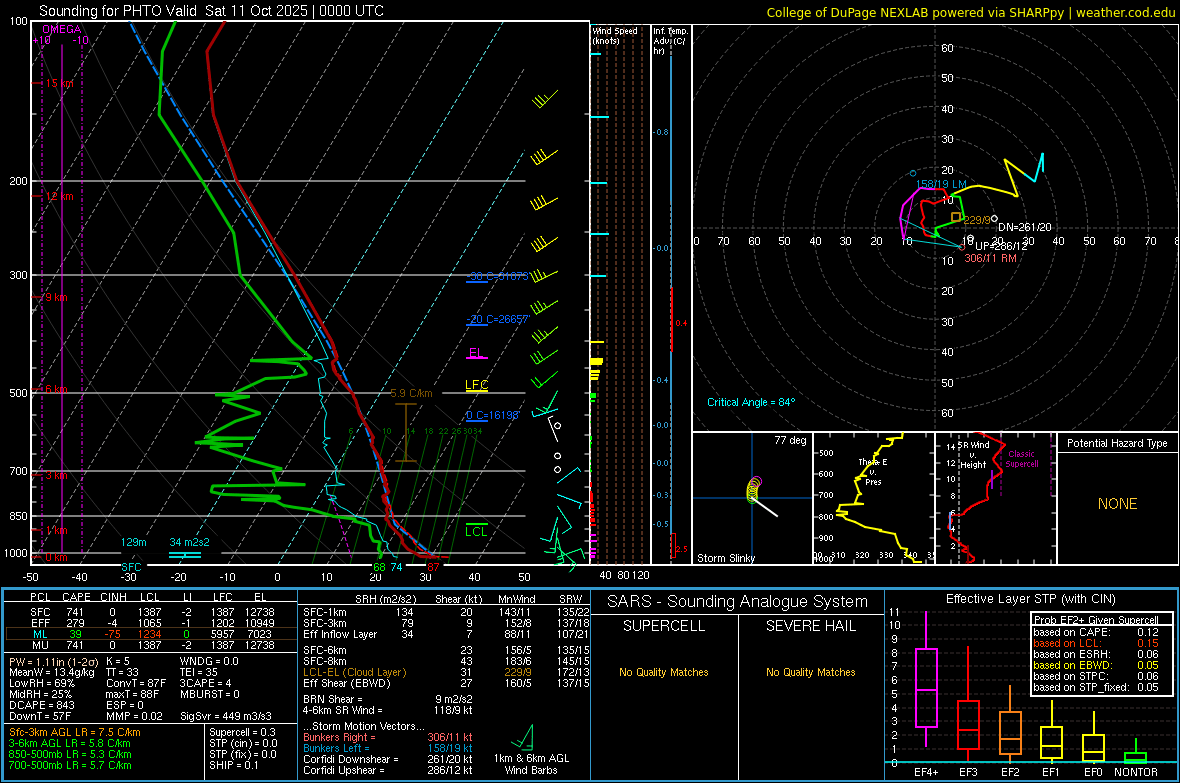Click the 'DCAPE = 843' value
Screen dimensions: 1180x783
click(x=41, y=705)
